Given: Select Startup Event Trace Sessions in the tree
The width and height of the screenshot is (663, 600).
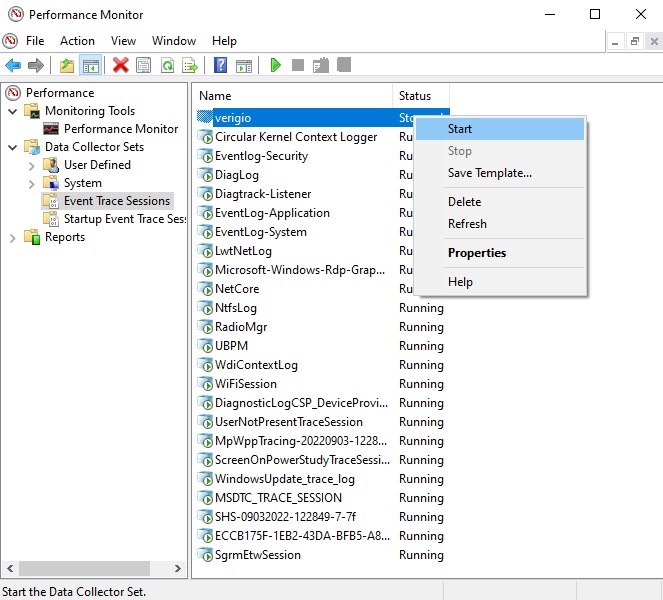Looking at the screenshot, I should click(x=124, y=219).
